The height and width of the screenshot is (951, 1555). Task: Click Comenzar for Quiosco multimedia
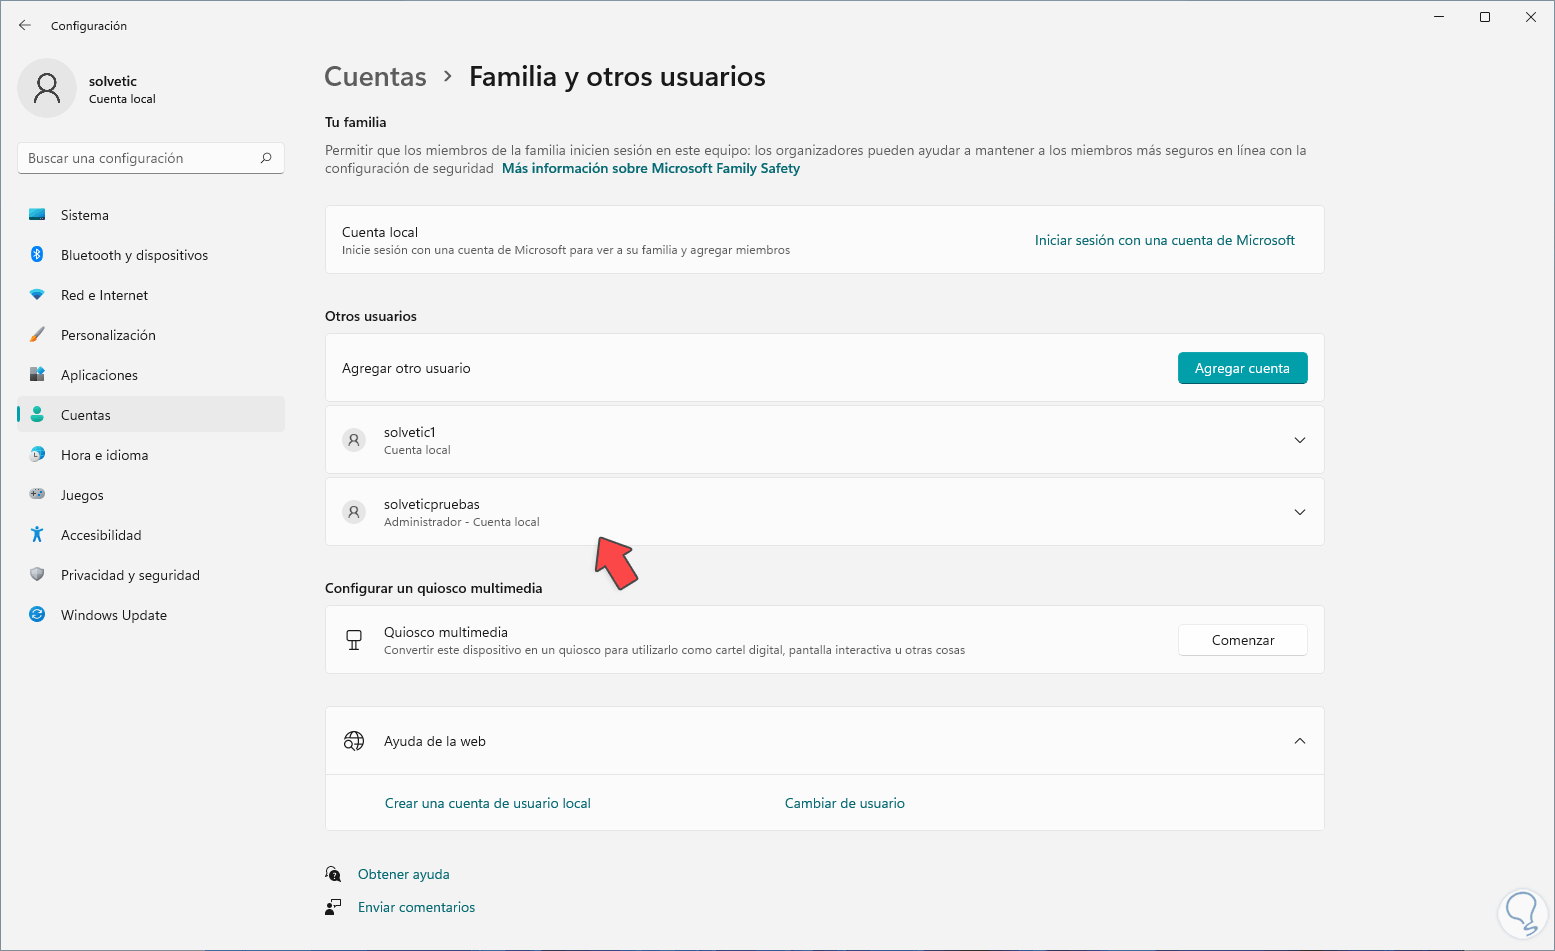(x=1242, y=640)
